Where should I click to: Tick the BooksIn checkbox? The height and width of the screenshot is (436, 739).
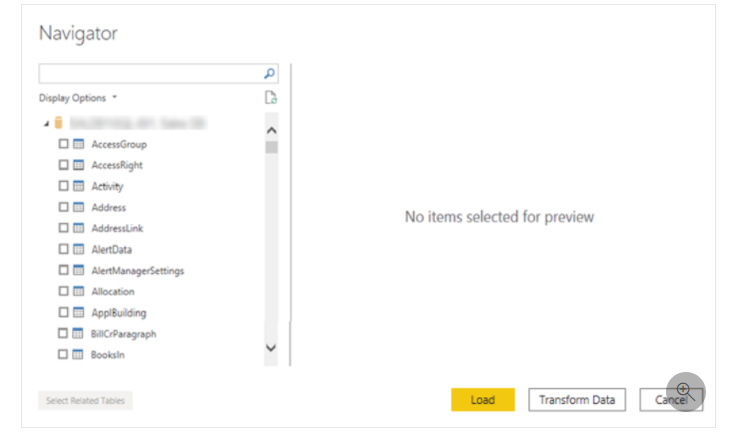pos(62,354)
